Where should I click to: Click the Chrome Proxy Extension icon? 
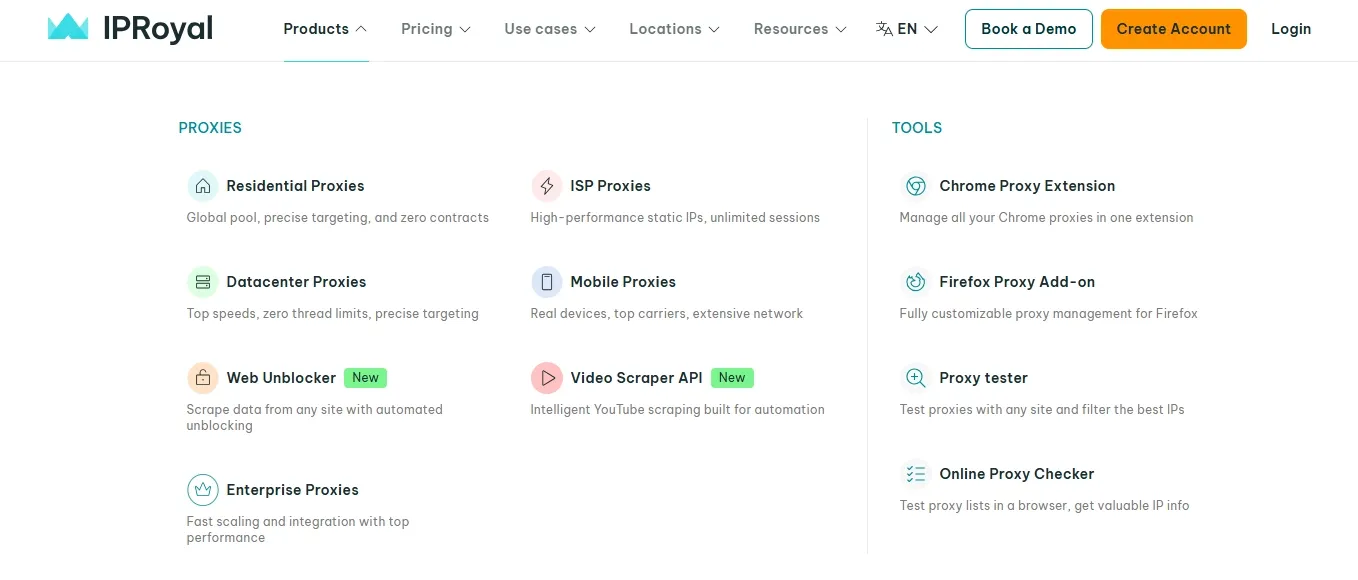[x=915, y=186]
